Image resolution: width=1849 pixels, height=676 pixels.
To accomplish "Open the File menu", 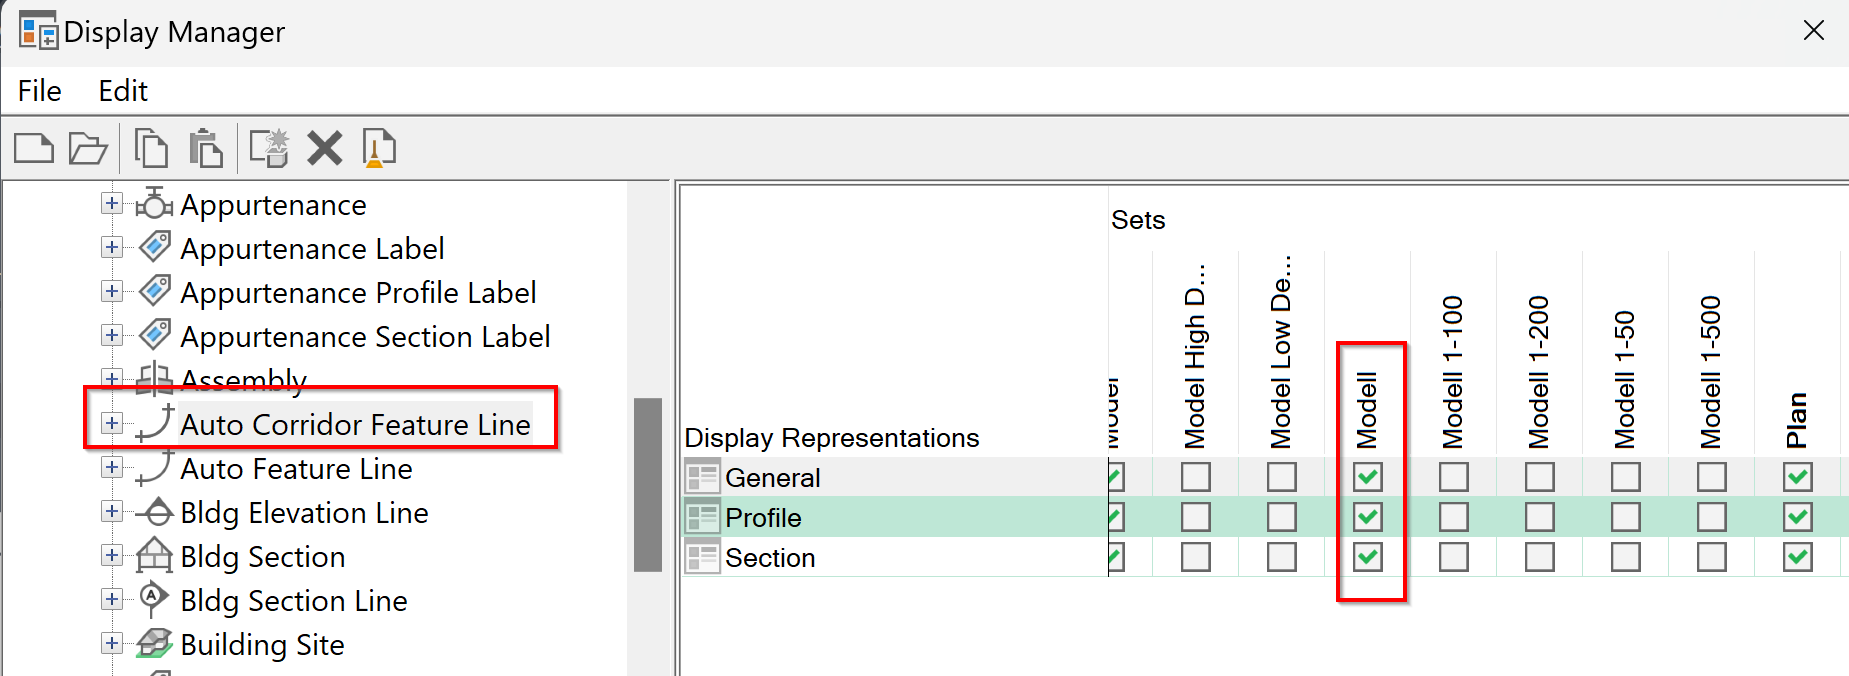I will [40, 91].
